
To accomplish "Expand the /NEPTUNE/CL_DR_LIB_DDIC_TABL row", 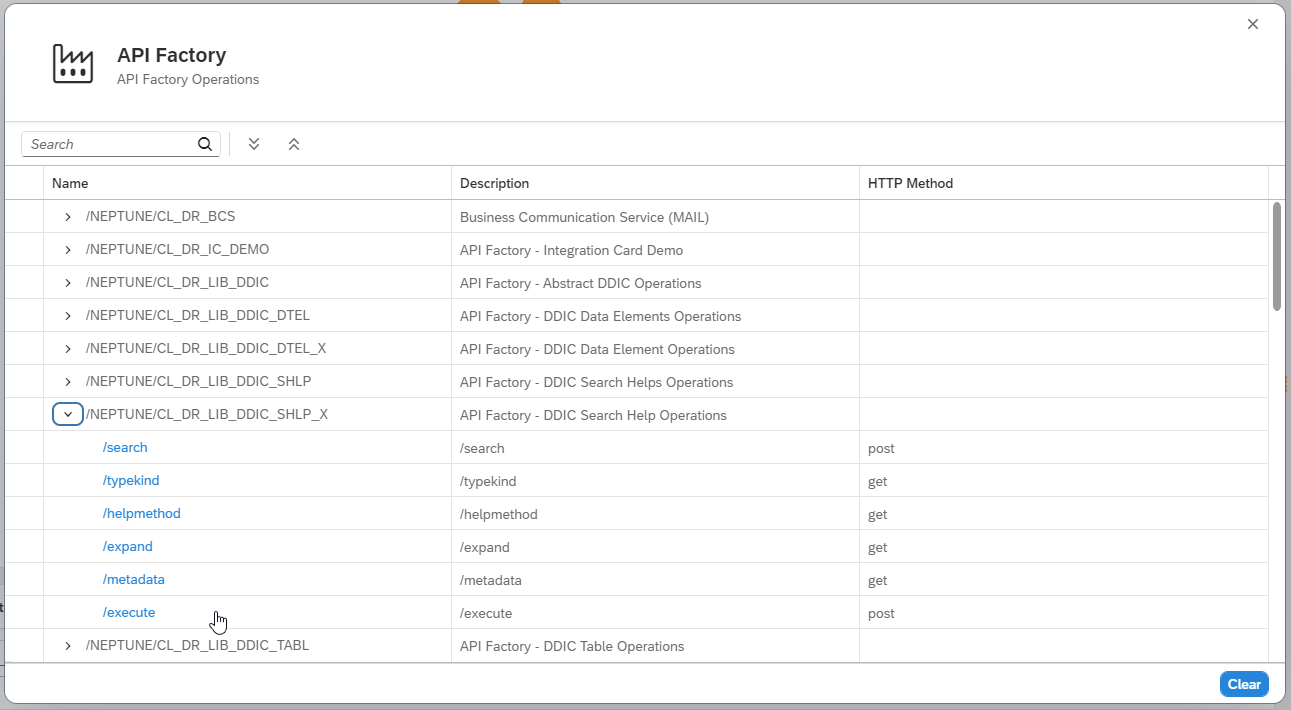I will tap(67, 645).
